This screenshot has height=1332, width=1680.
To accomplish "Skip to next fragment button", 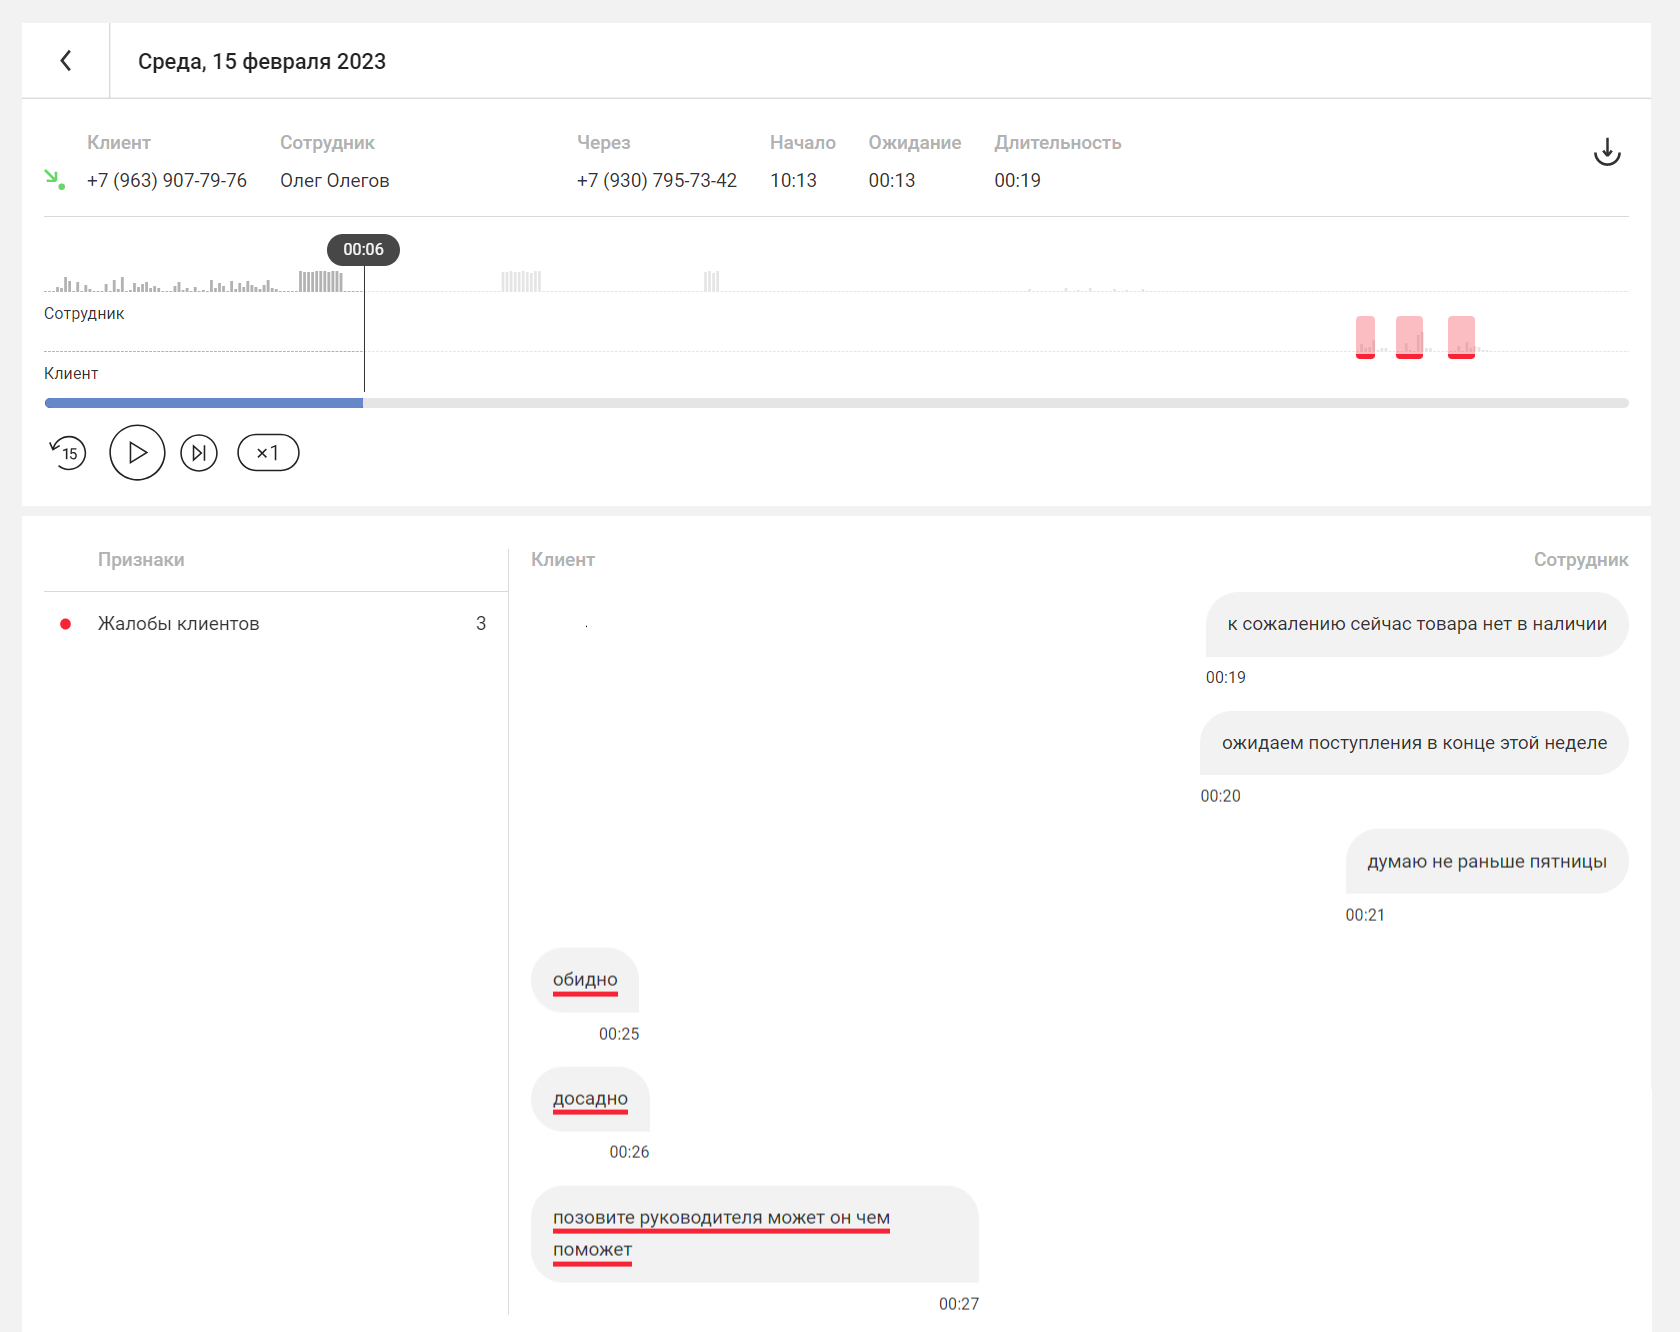I will [199, 453].
